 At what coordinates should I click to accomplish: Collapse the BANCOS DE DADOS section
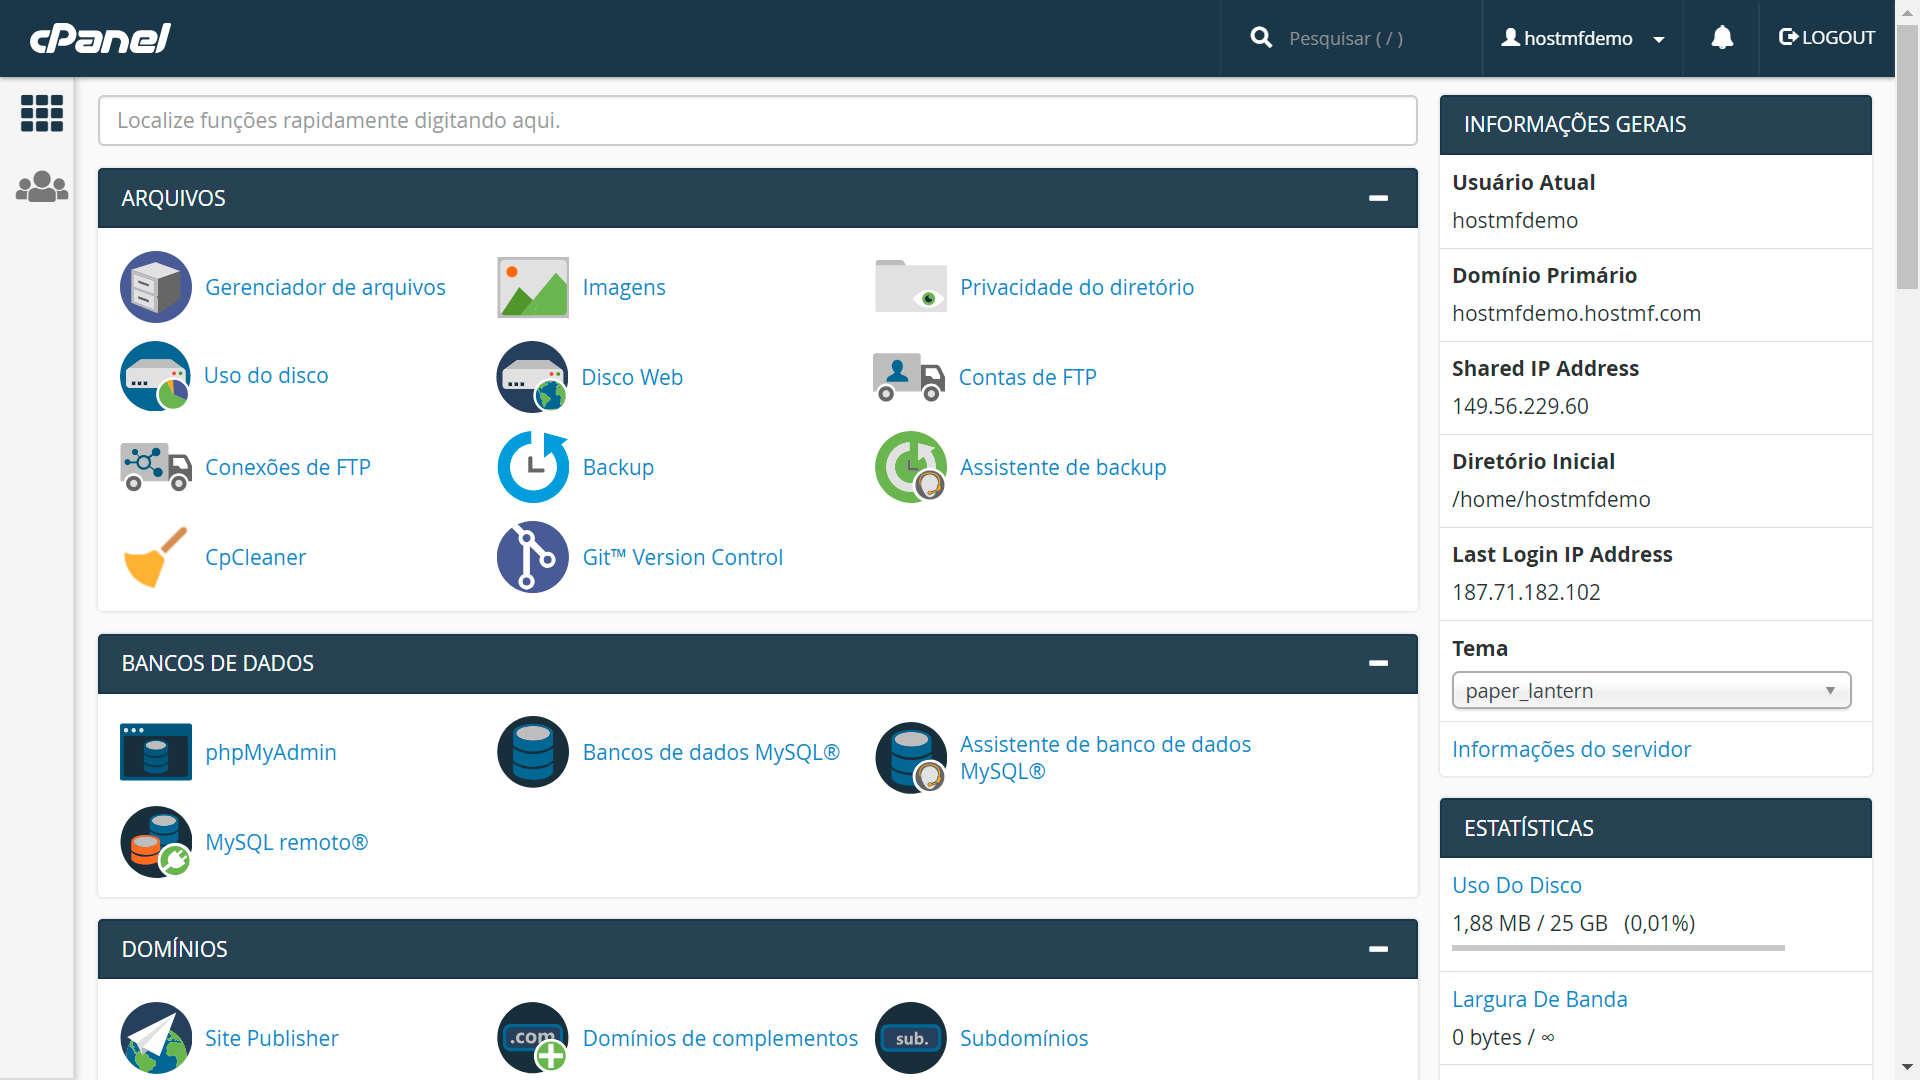coord(1378,663)
